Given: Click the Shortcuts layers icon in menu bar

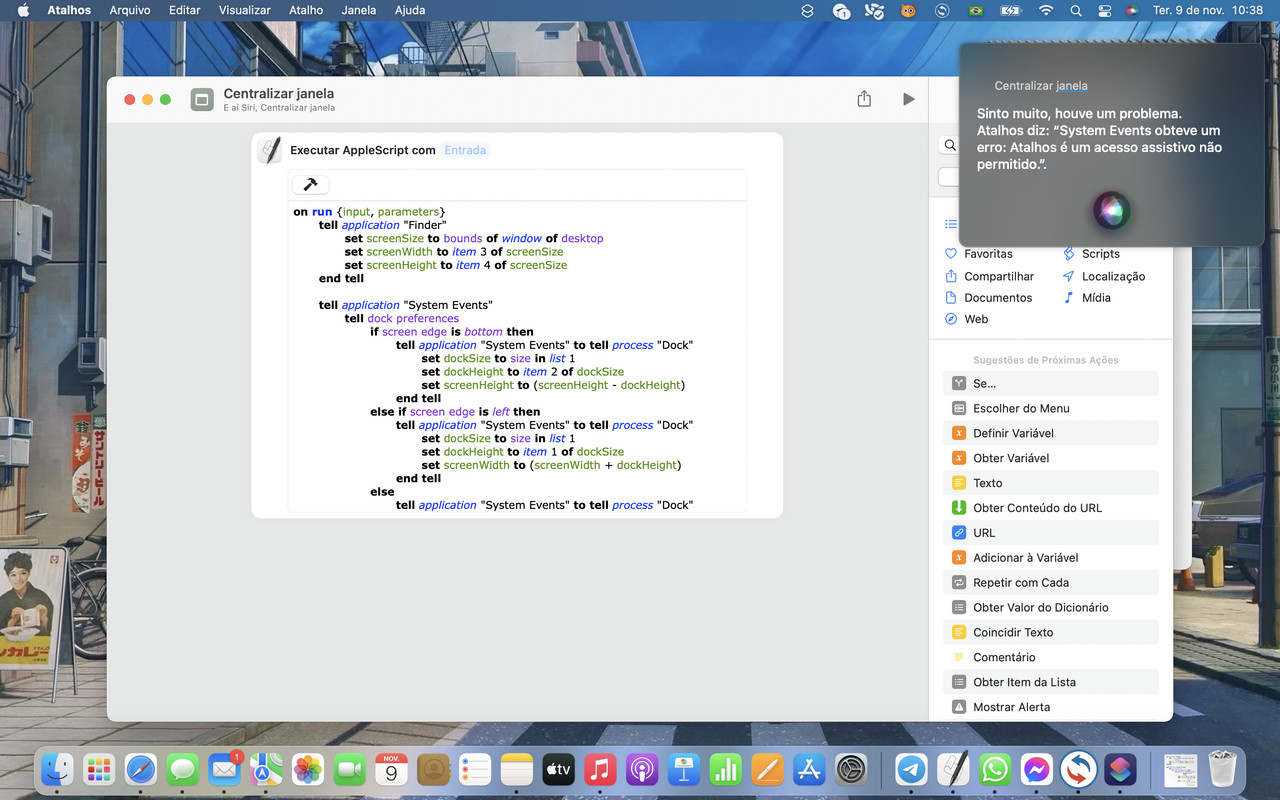Looking at the screenshot, I should (808, 11).
